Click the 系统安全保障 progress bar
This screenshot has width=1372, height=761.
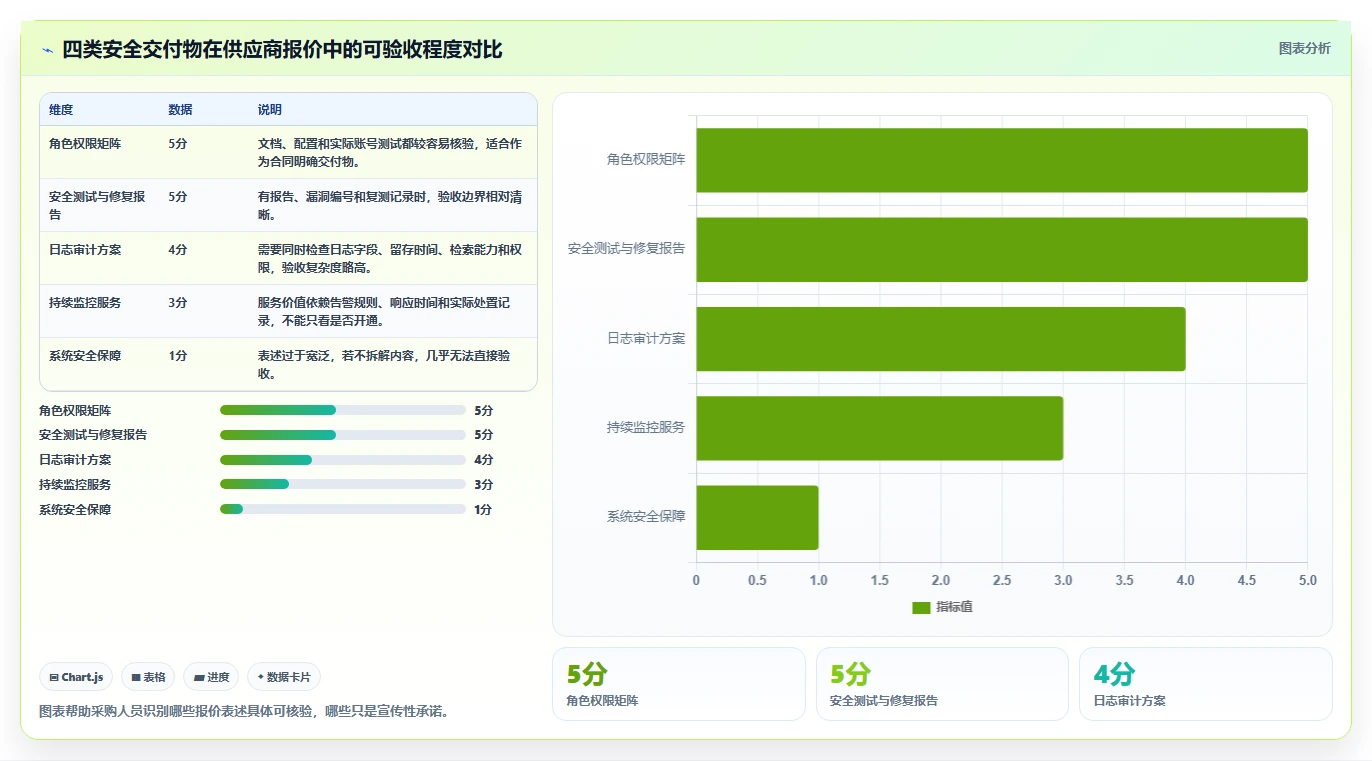click(x=343, y=509)
